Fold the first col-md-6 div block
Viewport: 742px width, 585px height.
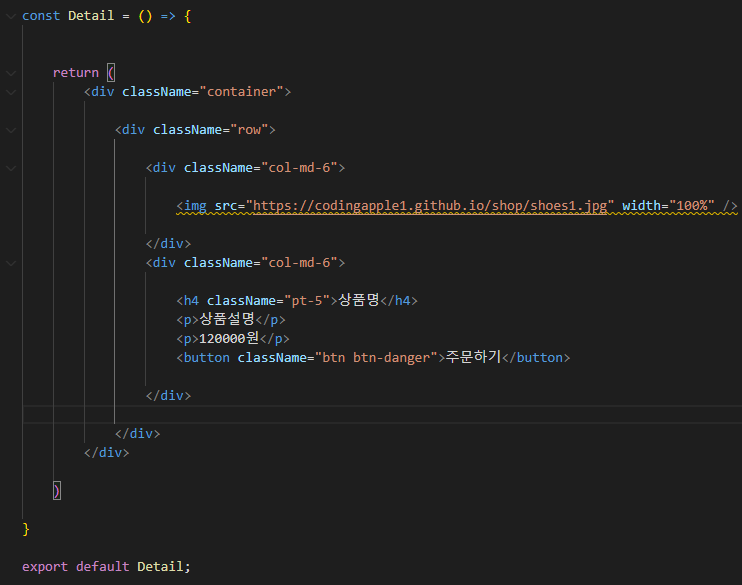[x=11, y=168]
